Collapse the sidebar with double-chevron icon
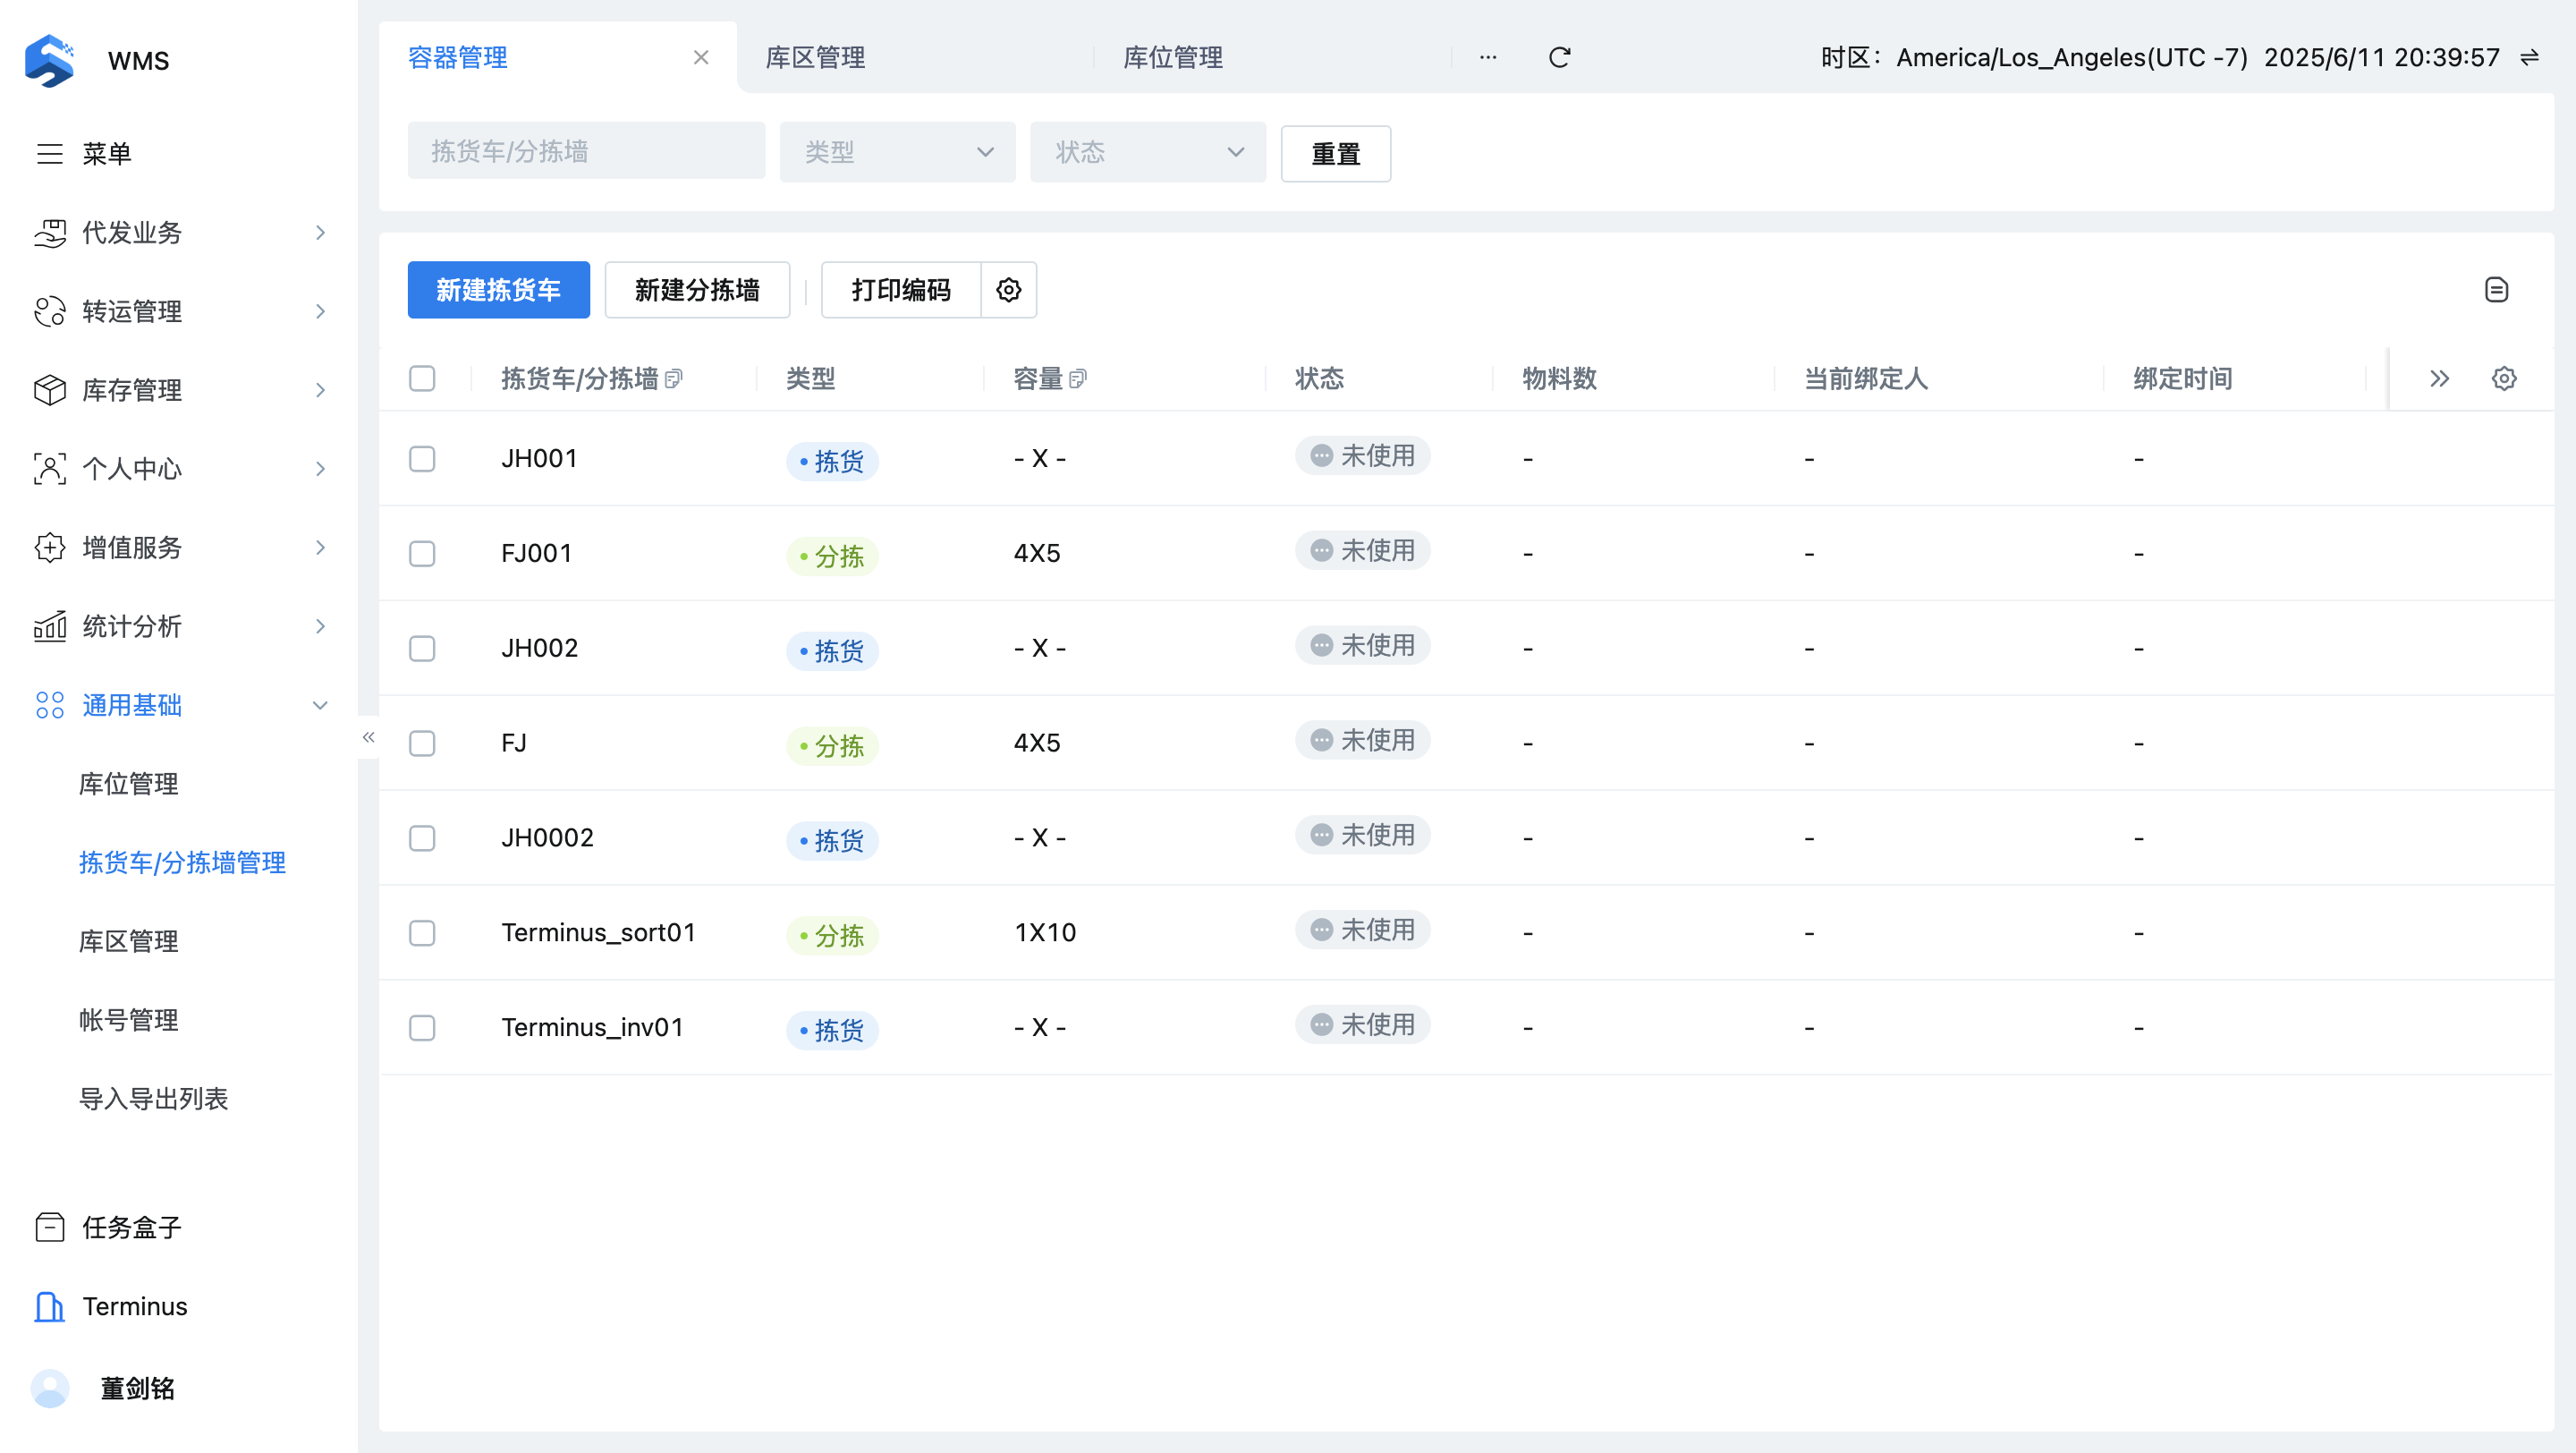This screenshot has width=2576, height=1453. tap(368, 737)
